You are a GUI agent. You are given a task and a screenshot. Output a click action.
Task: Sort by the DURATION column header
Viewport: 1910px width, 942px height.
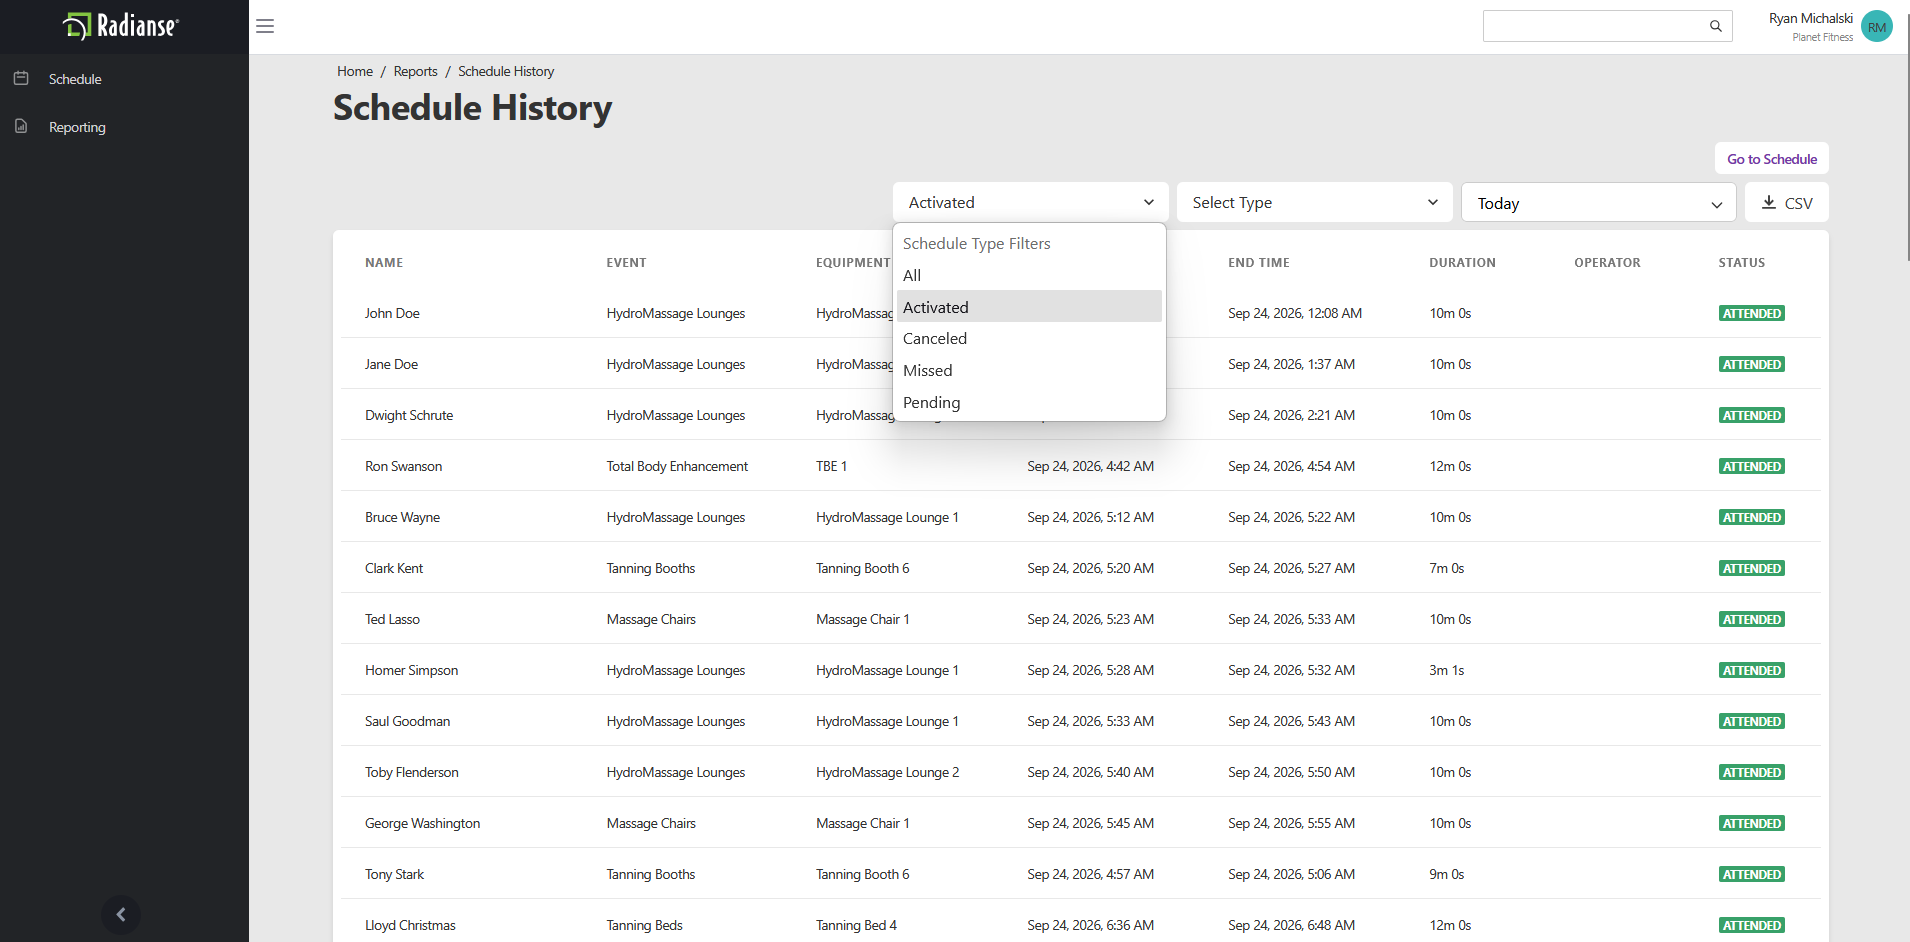pyautogui.click(x=1462, y=263)
